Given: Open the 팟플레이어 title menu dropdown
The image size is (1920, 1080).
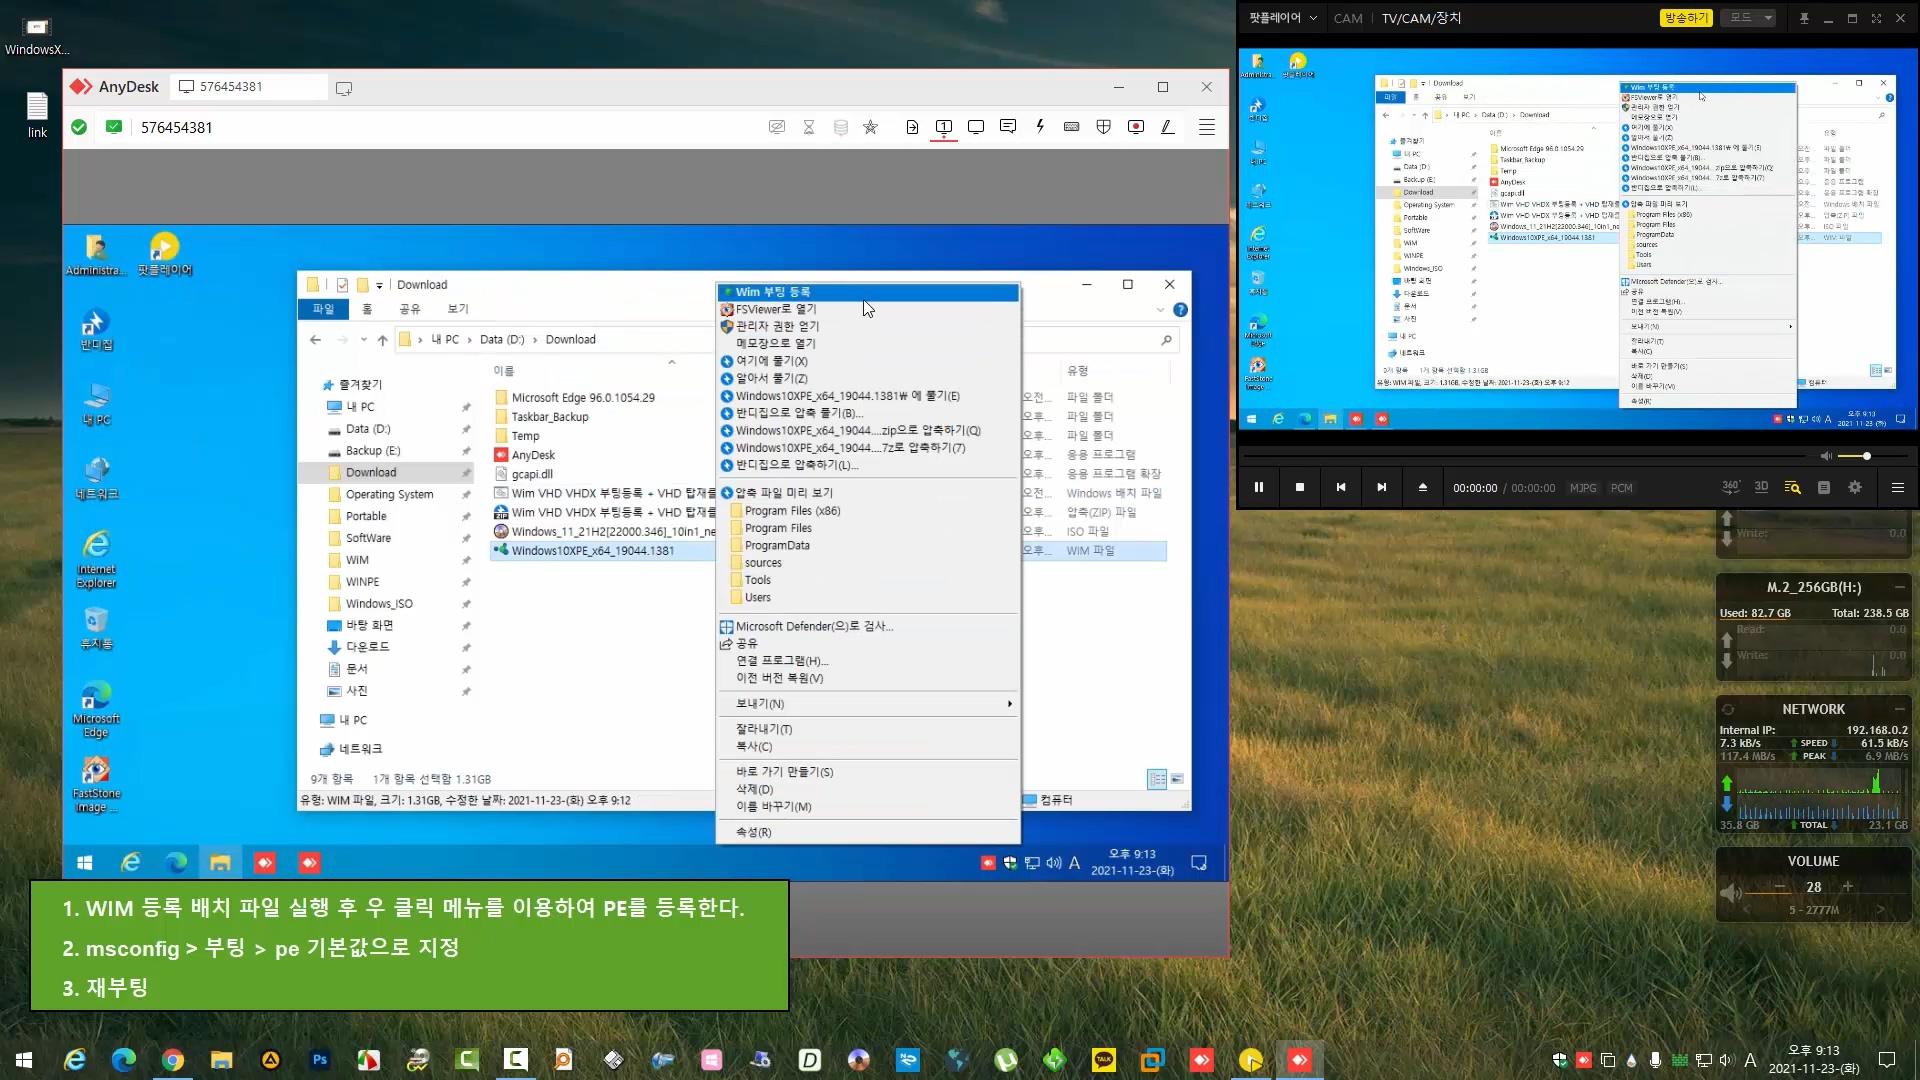Looking at the screenshot, I should 1283,18.
